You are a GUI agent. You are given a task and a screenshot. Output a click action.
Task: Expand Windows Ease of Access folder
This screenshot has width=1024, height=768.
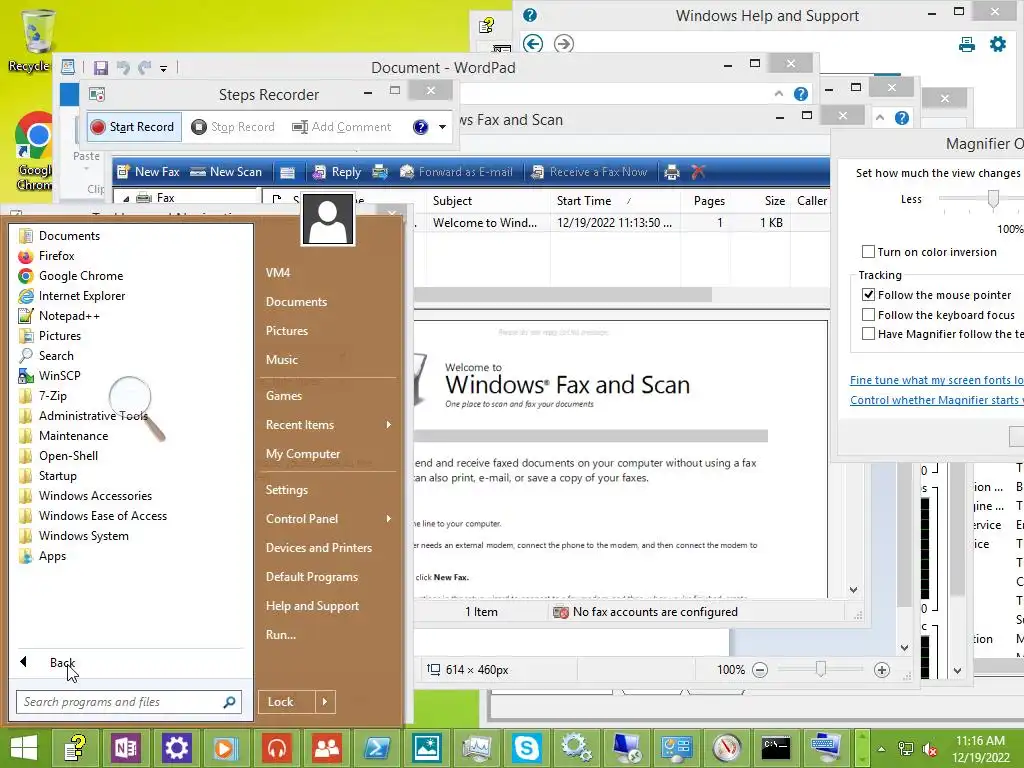click(x=103, y=516)
